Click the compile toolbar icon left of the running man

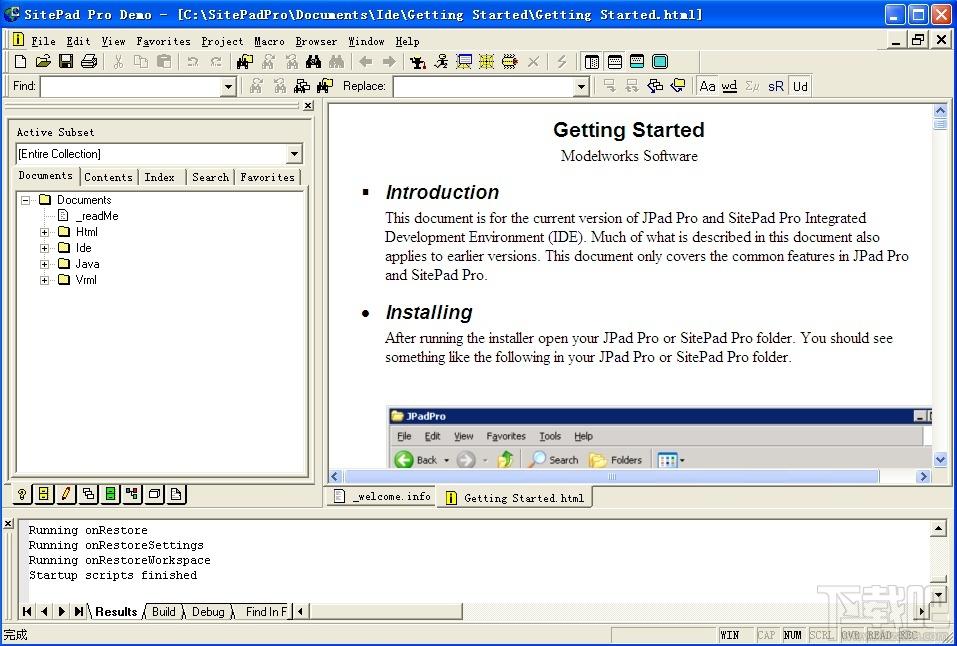tap(418, 61)
